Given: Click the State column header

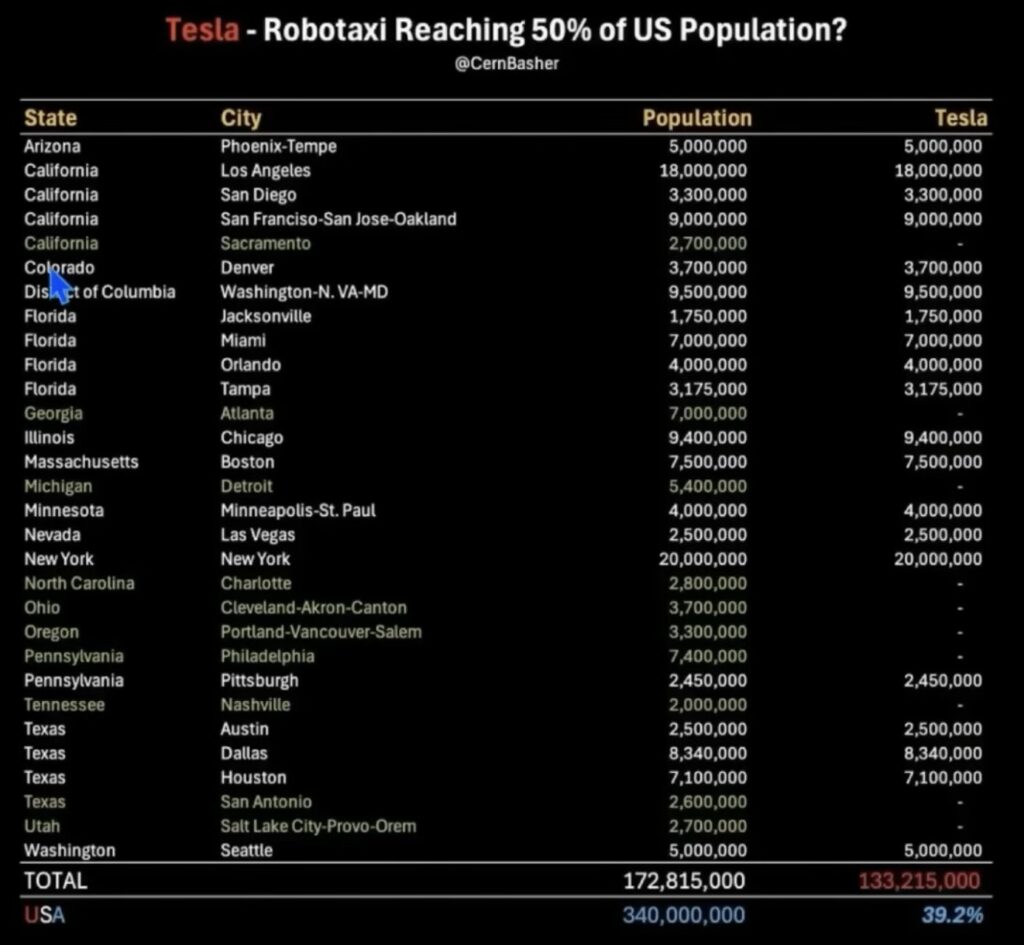Looking at the screenshot, I should 50,118.
